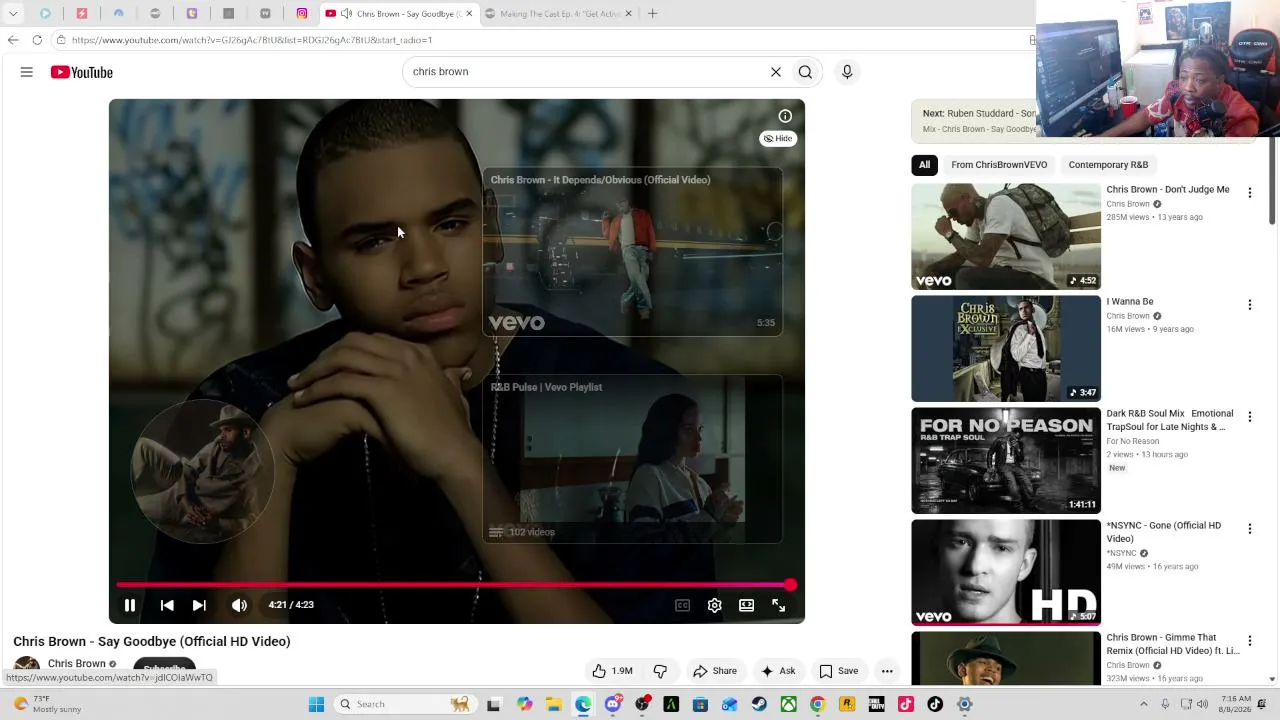
Task: Dislike the video
Action: tap(660, 671)
